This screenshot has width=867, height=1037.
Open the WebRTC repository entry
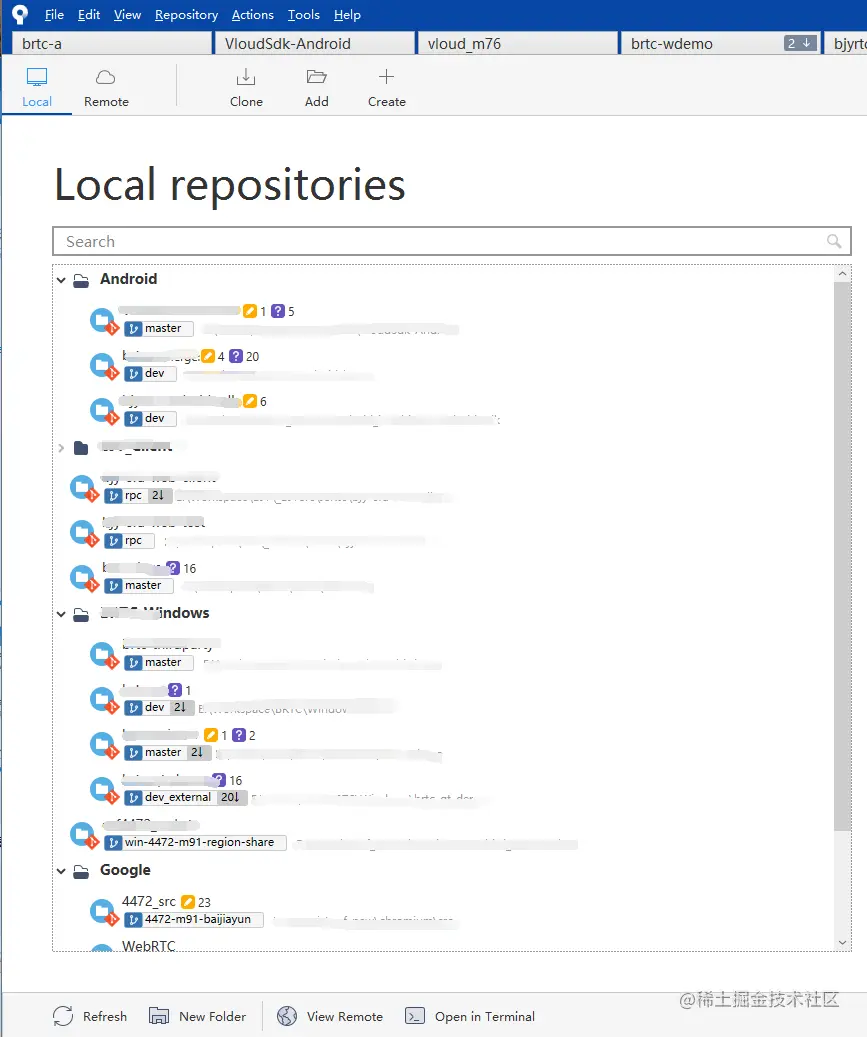click(x=149, y=946)
